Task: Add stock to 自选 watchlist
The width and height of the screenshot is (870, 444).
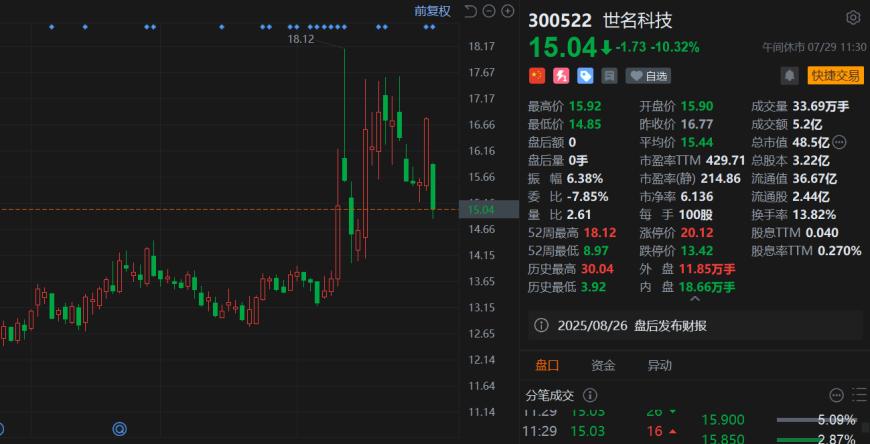Action: (648, 76)
